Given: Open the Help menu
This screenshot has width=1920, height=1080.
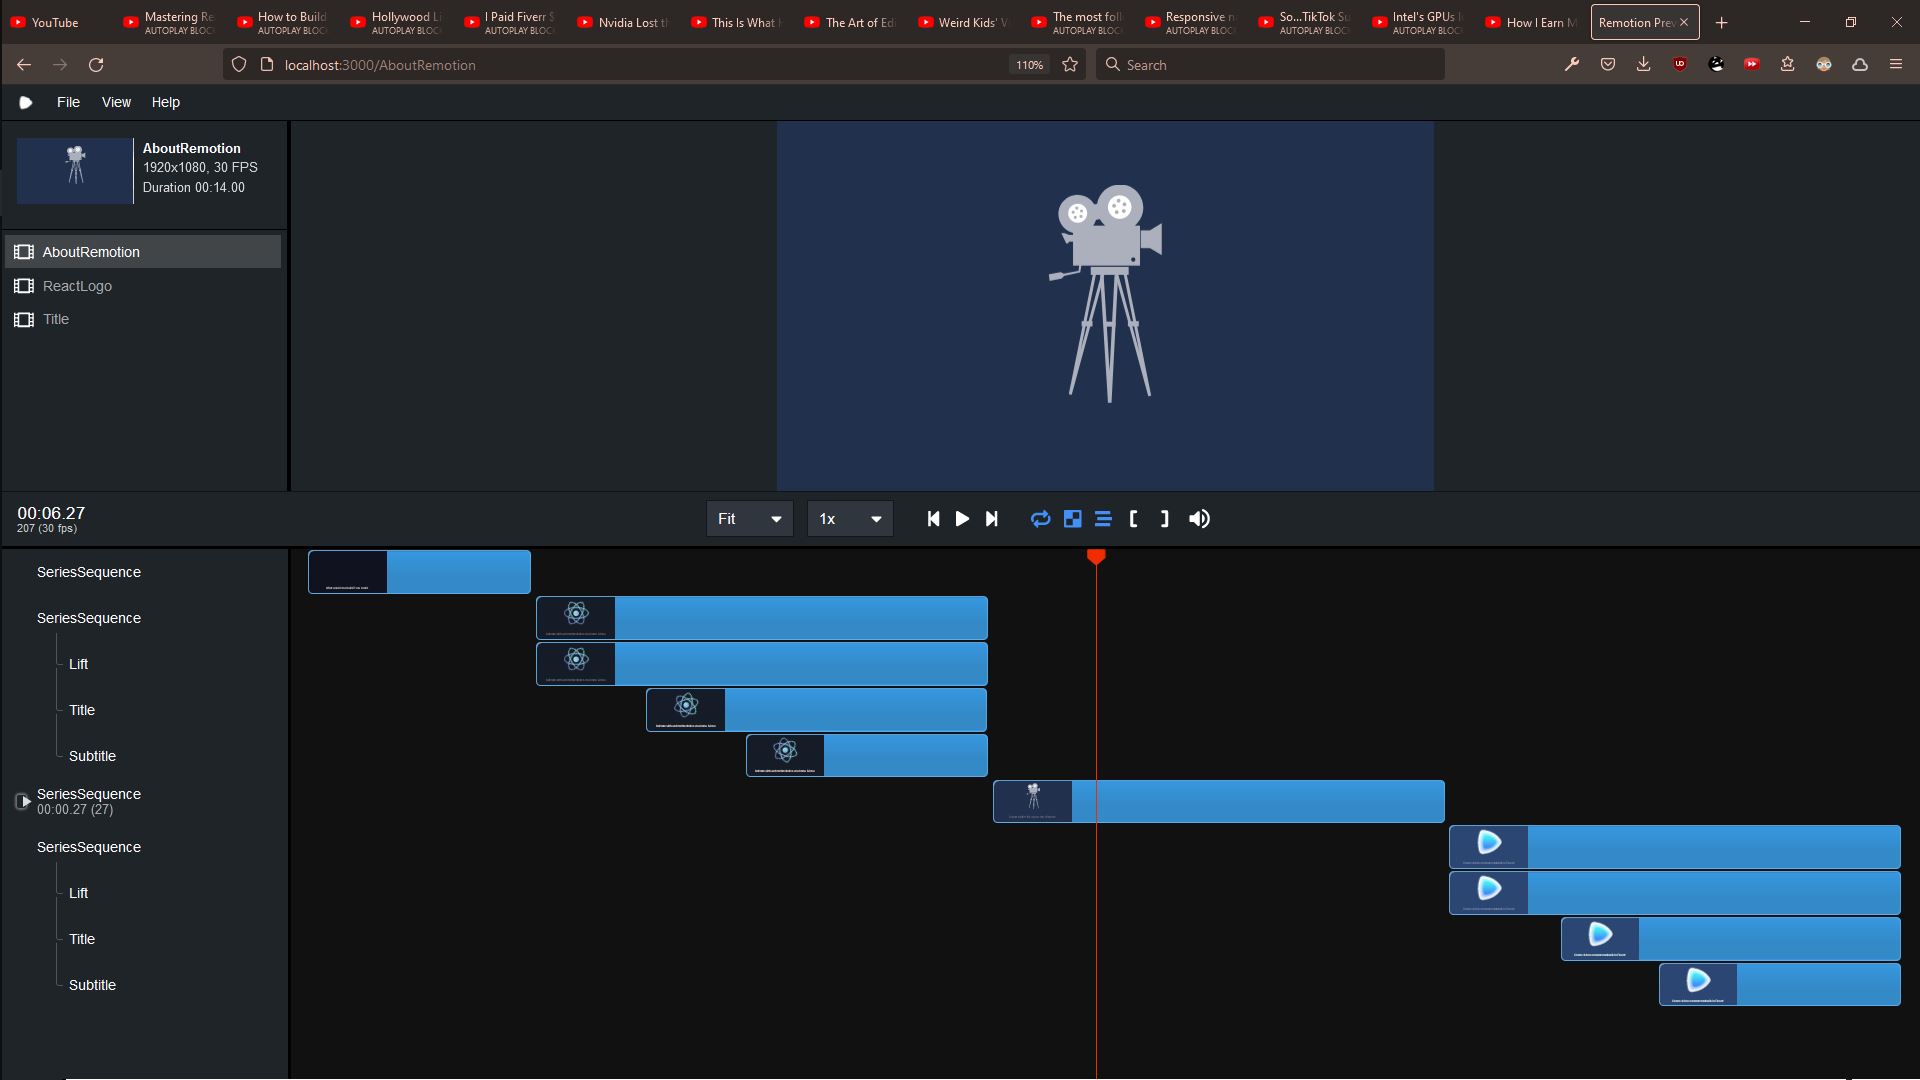Looking at the screenshot, I should click(166, 102).
